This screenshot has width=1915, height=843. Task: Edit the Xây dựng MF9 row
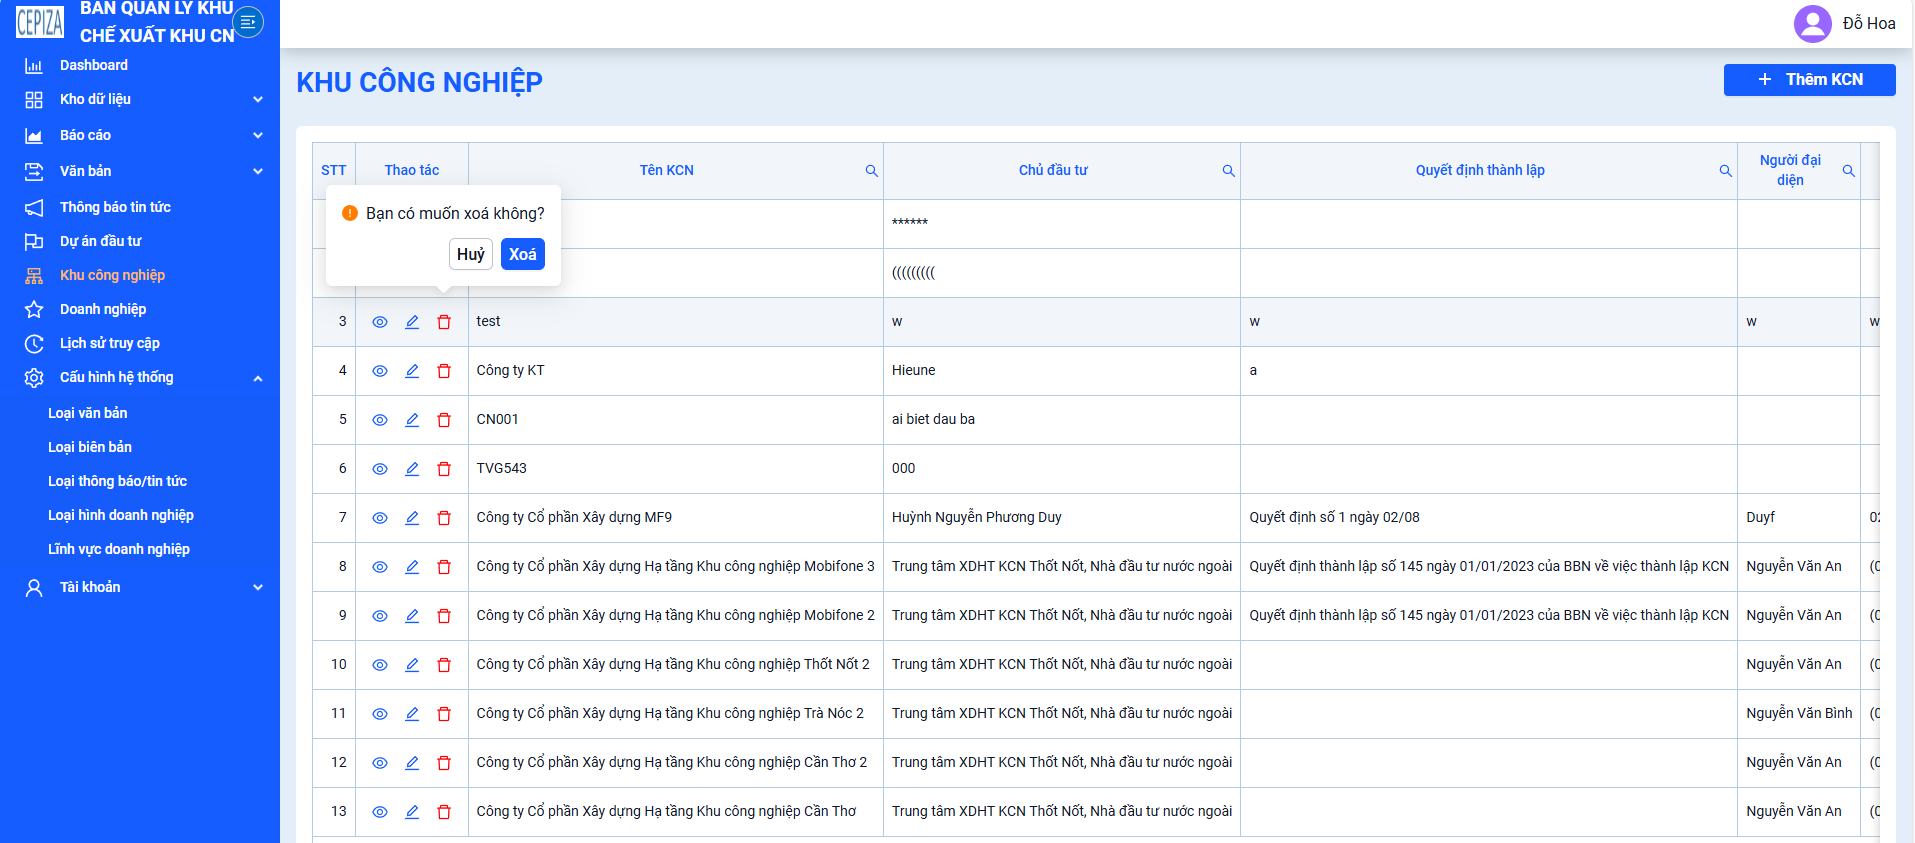click(x=412, y=518)
